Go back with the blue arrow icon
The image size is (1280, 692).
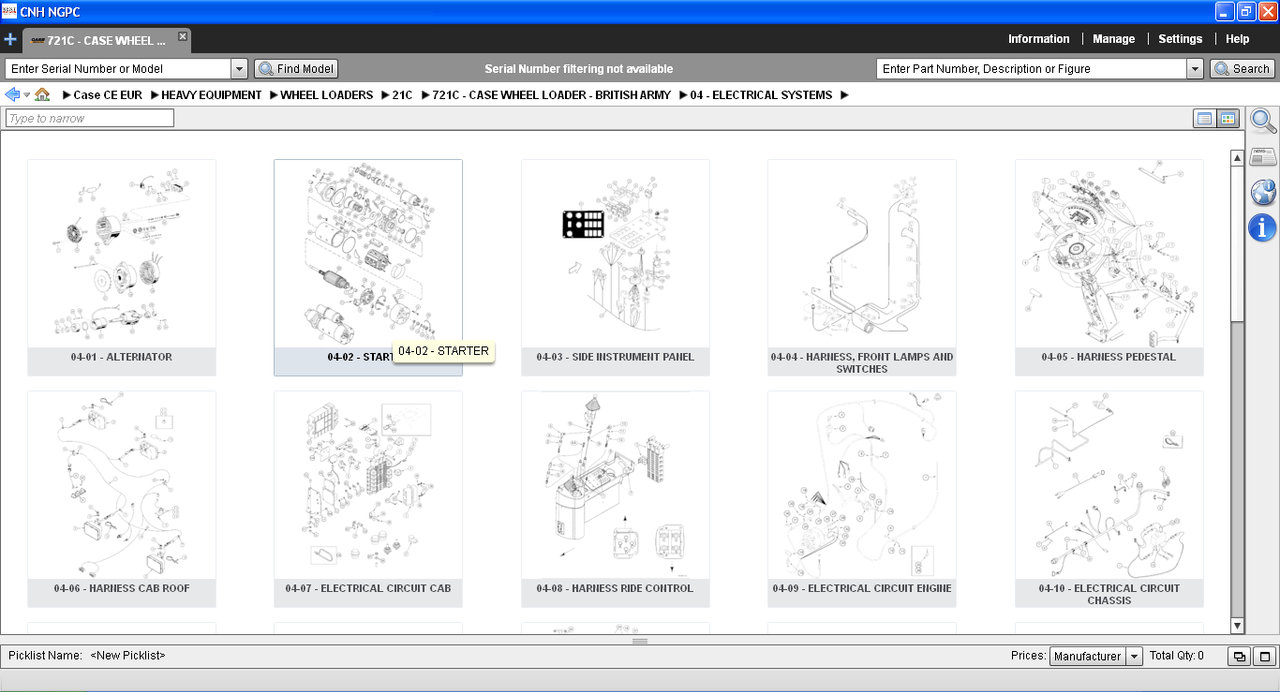pyautogui.click(x=12, y=95)
